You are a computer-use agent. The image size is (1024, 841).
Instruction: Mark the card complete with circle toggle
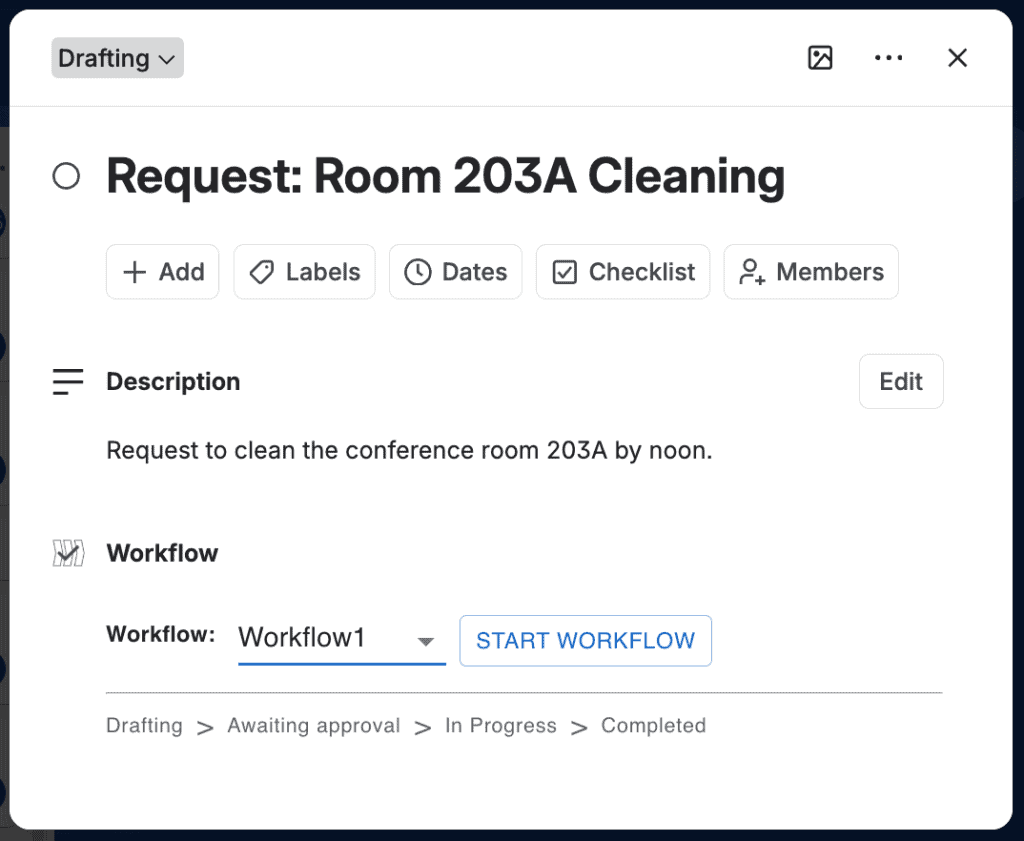(x=66, y=176)
